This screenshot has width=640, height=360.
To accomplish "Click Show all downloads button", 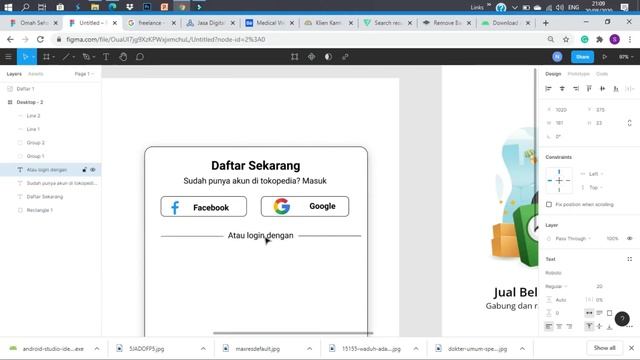I will (x=604, y=348).
